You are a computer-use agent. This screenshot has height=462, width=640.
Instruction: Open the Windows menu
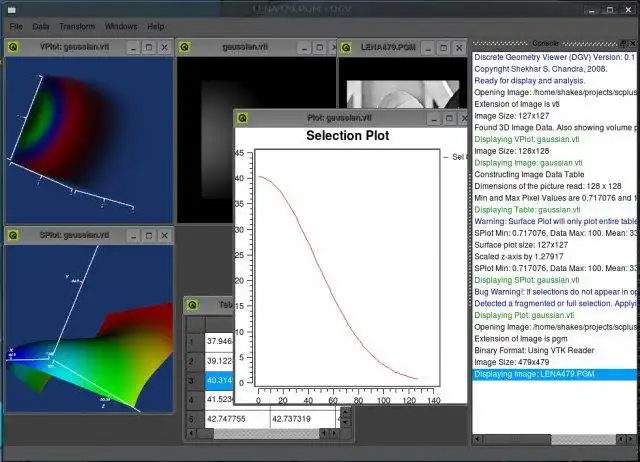[x=121, y=25]
